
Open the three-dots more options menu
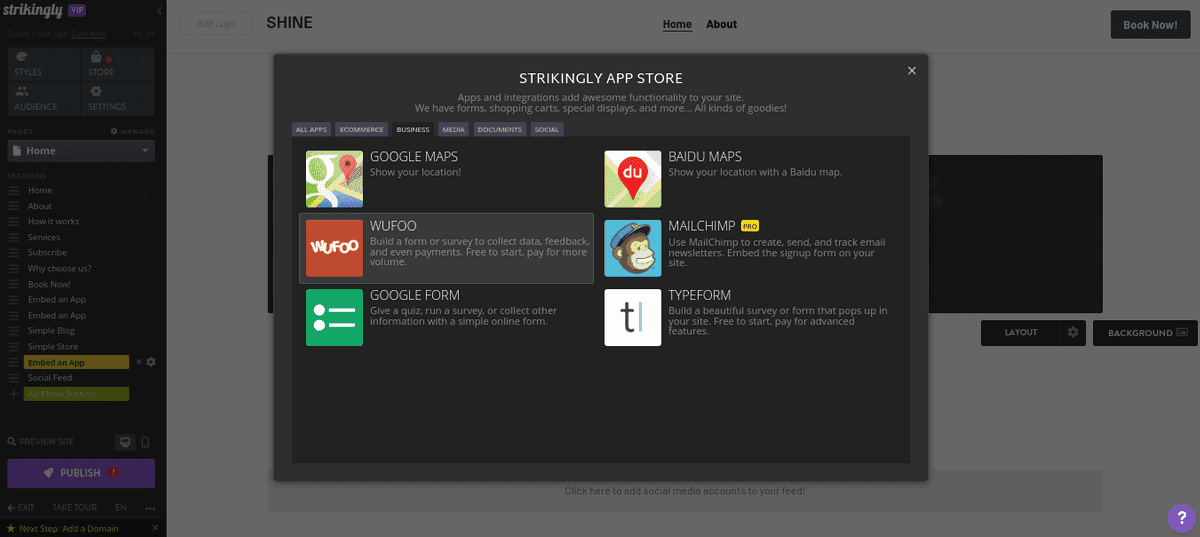(x=150, y=507)
